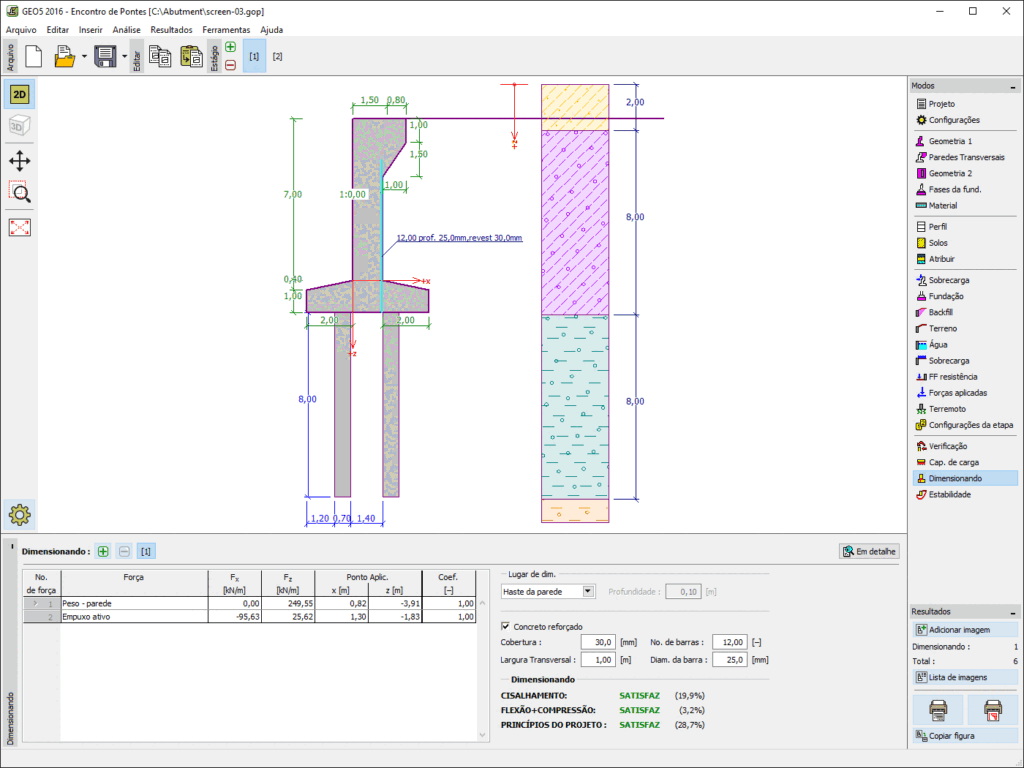
Task: Click the No. de barras input field
Action: point(729,642)
